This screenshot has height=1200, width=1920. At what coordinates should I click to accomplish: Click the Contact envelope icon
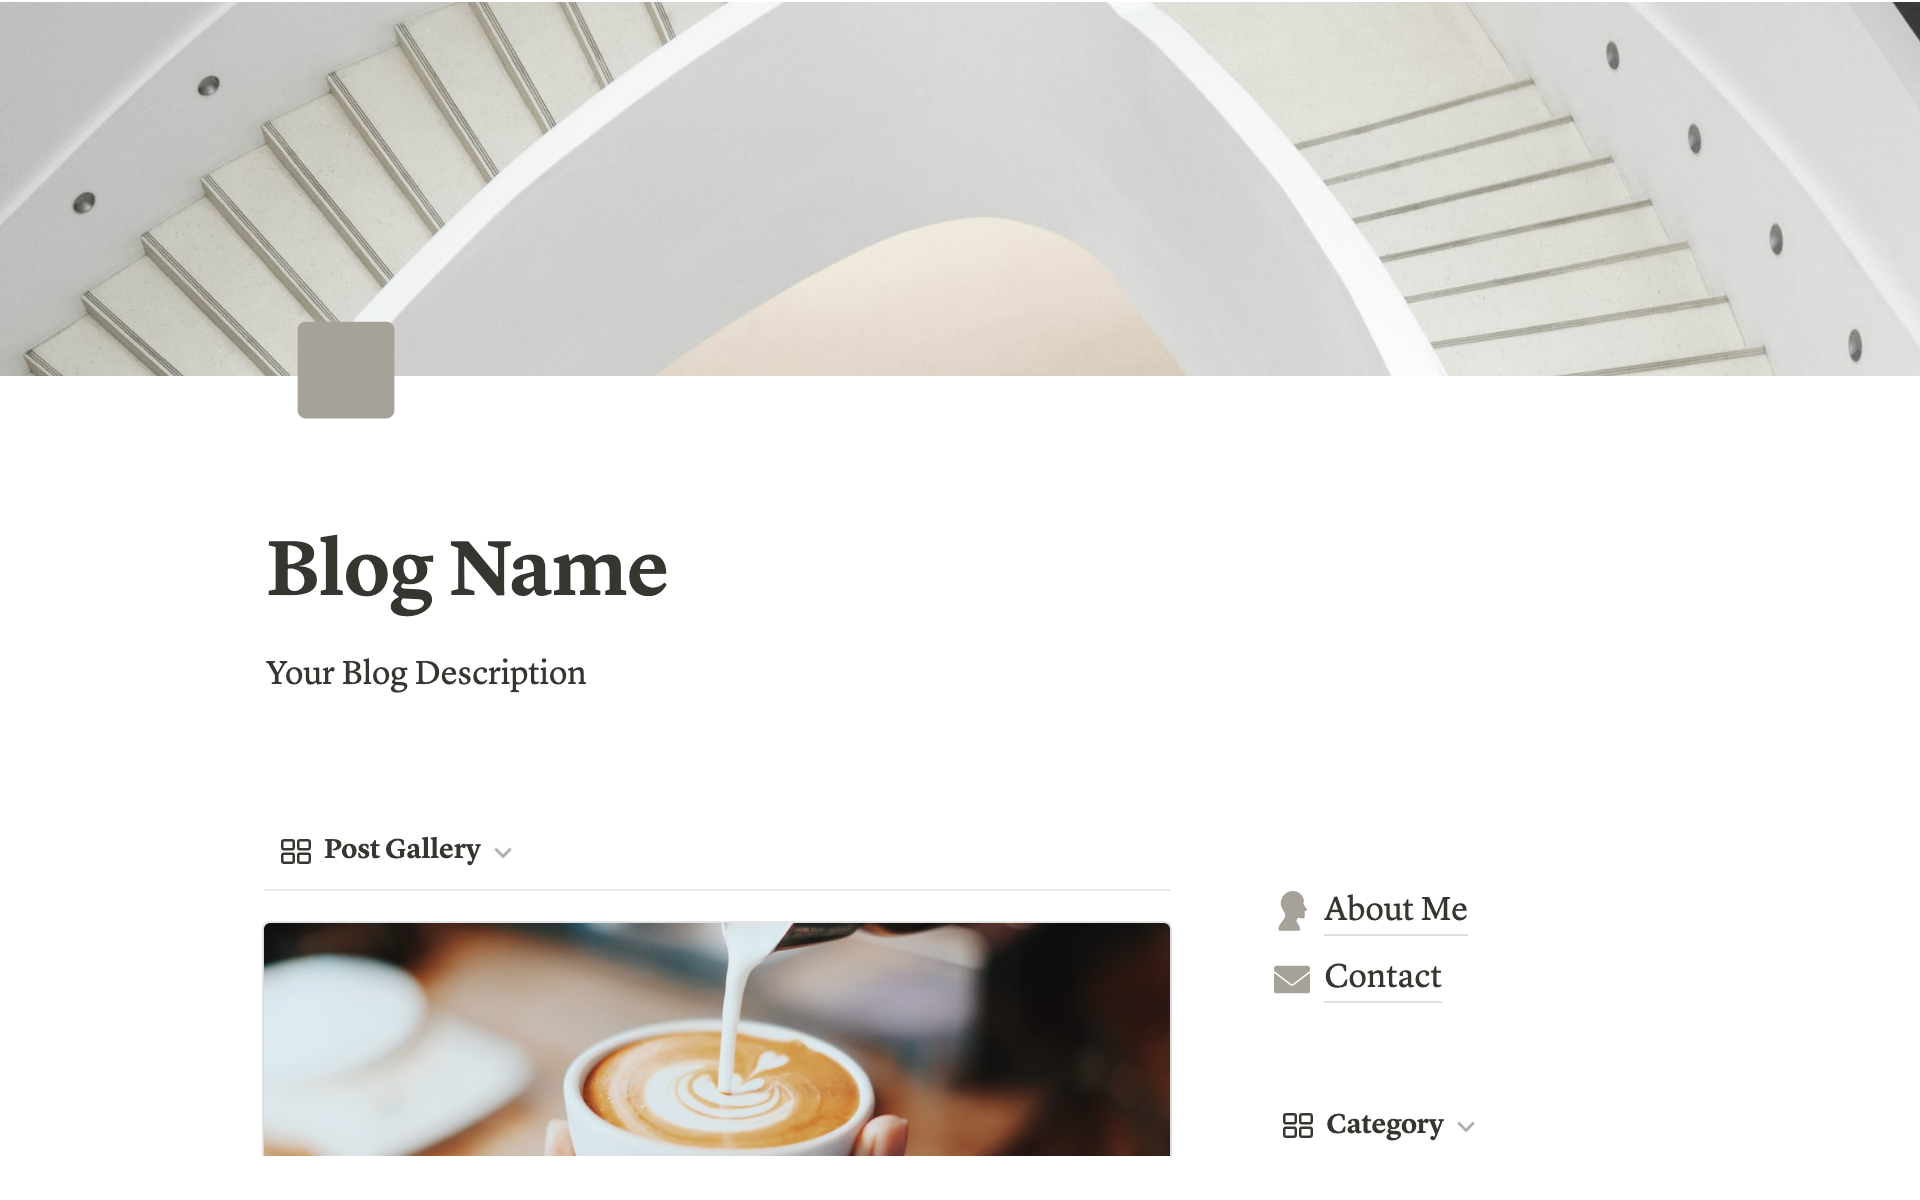1290,977
